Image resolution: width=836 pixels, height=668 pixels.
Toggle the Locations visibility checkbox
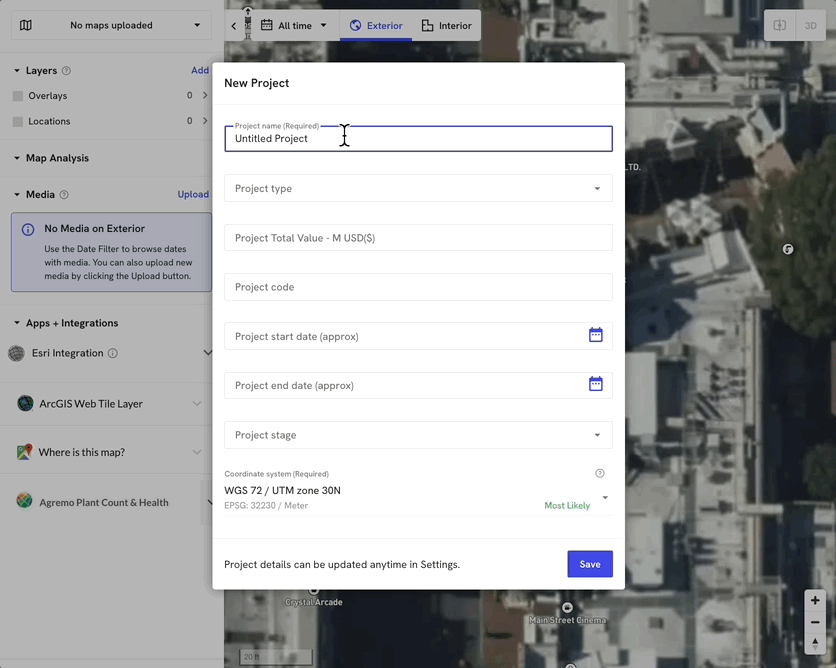(17, 121)
